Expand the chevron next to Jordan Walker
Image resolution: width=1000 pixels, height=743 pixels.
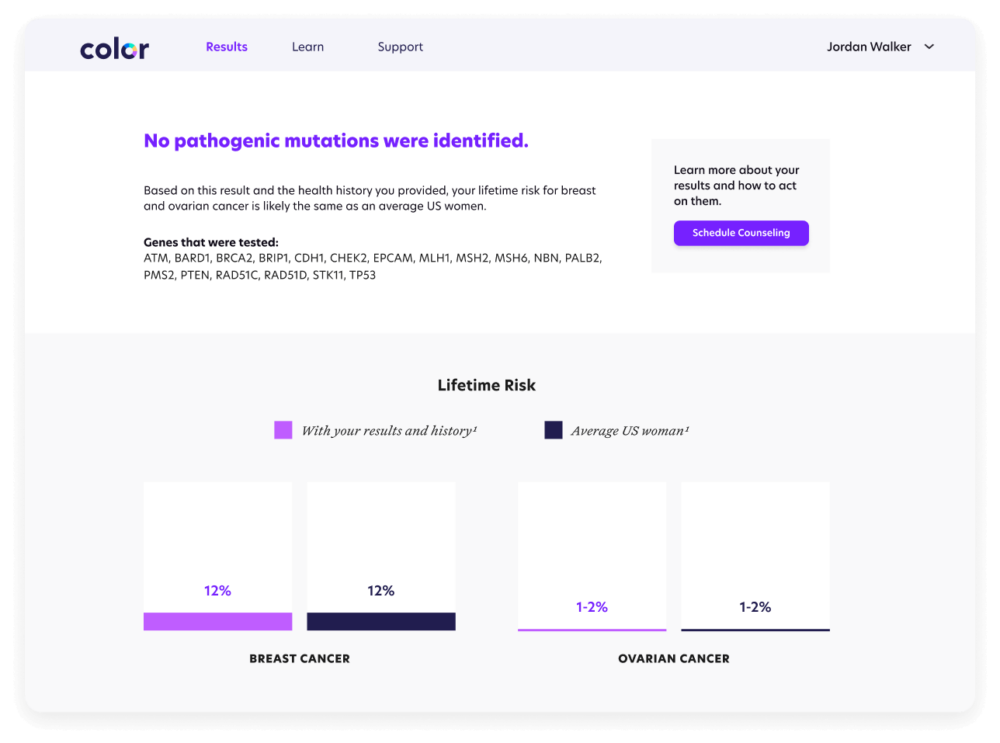929,46
